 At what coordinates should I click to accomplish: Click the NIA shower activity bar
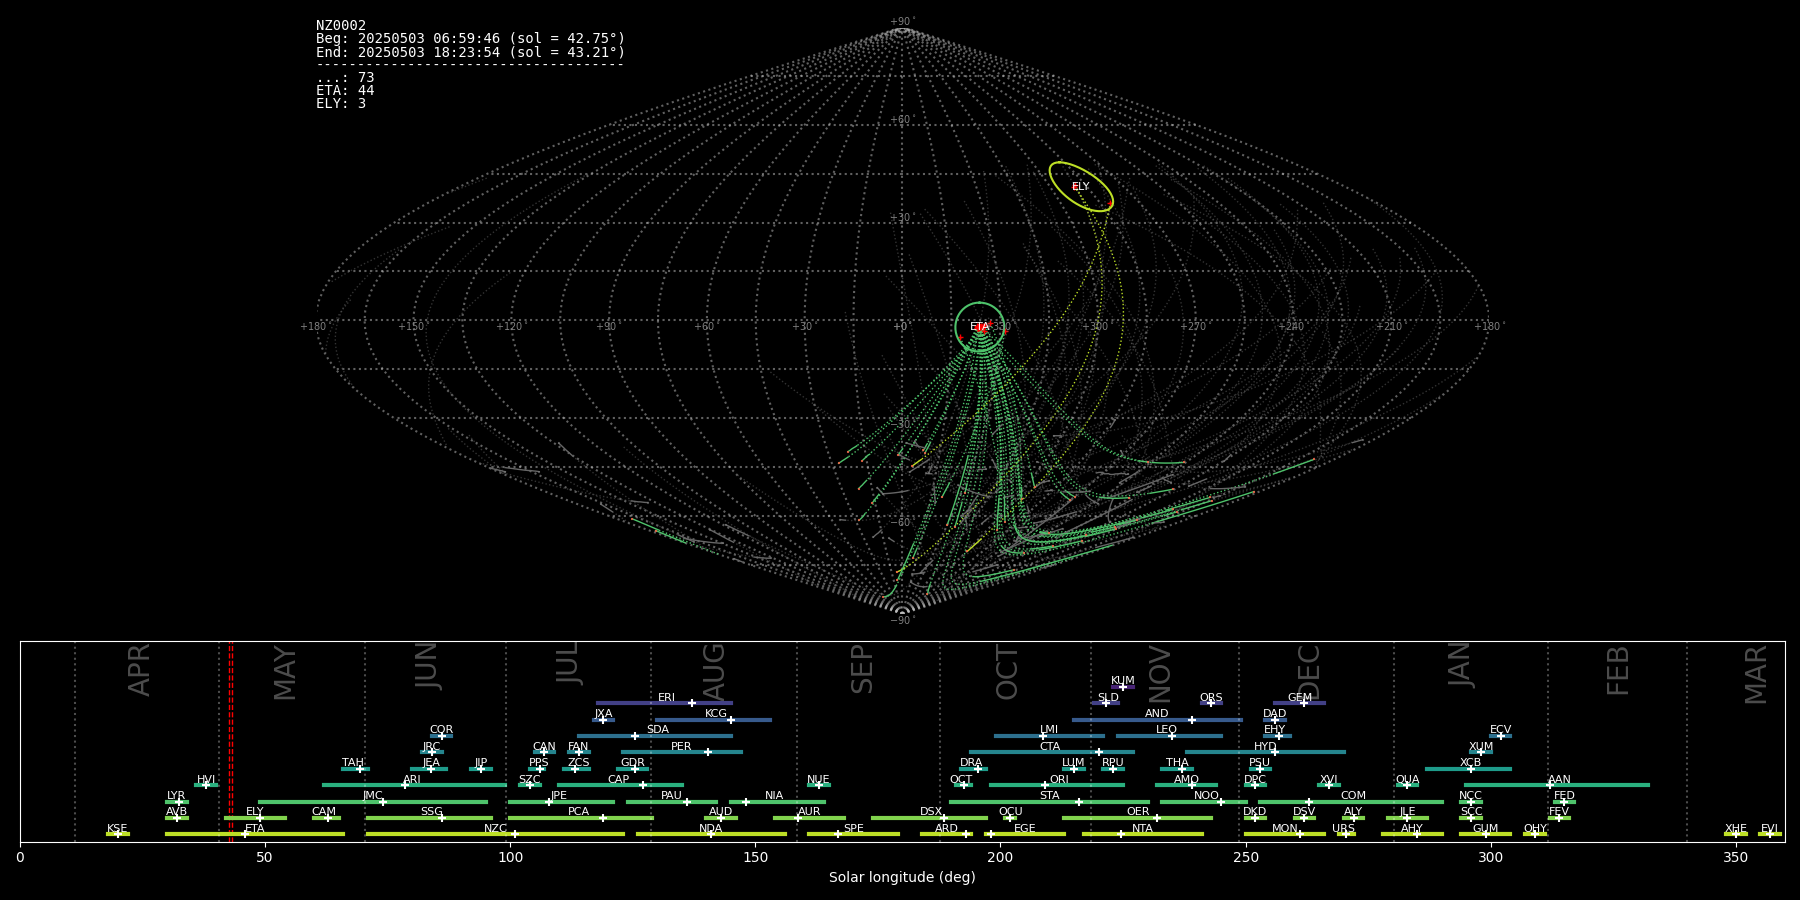pos(777,802)
